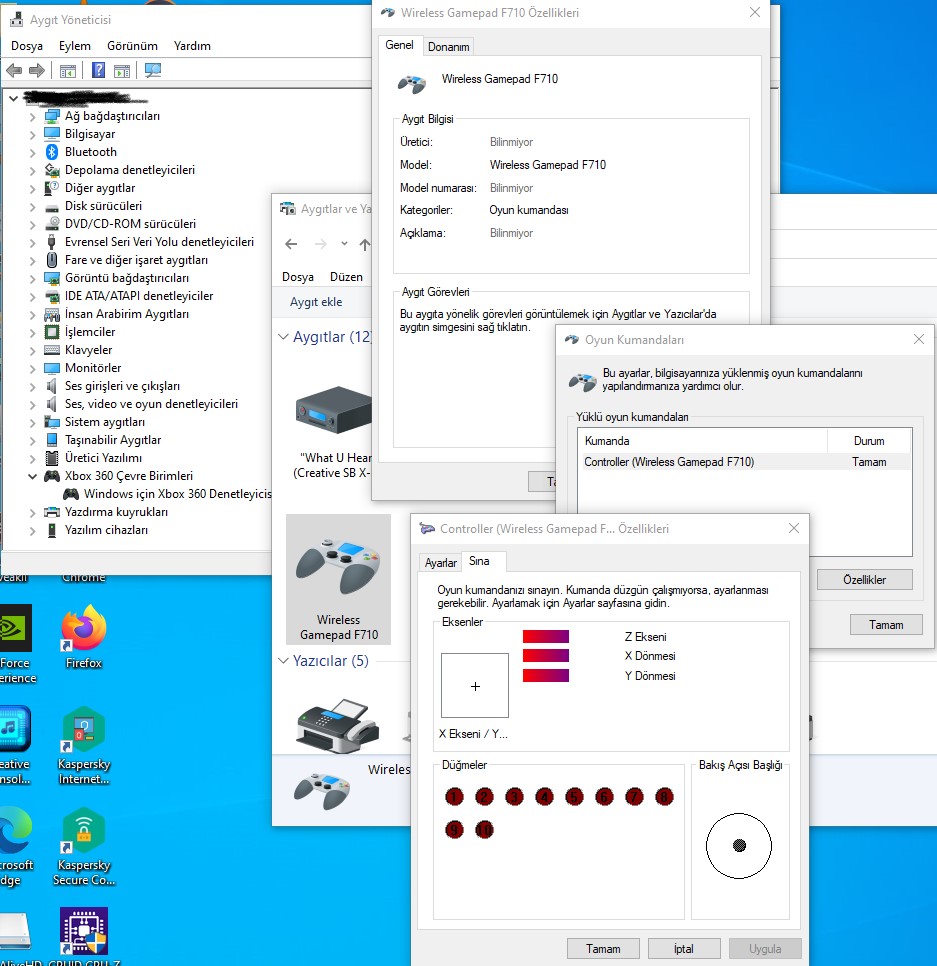Open the Kaspersky Internet desktop shortcut
Viewport: 937px width, 966px height.
[84, 745]
